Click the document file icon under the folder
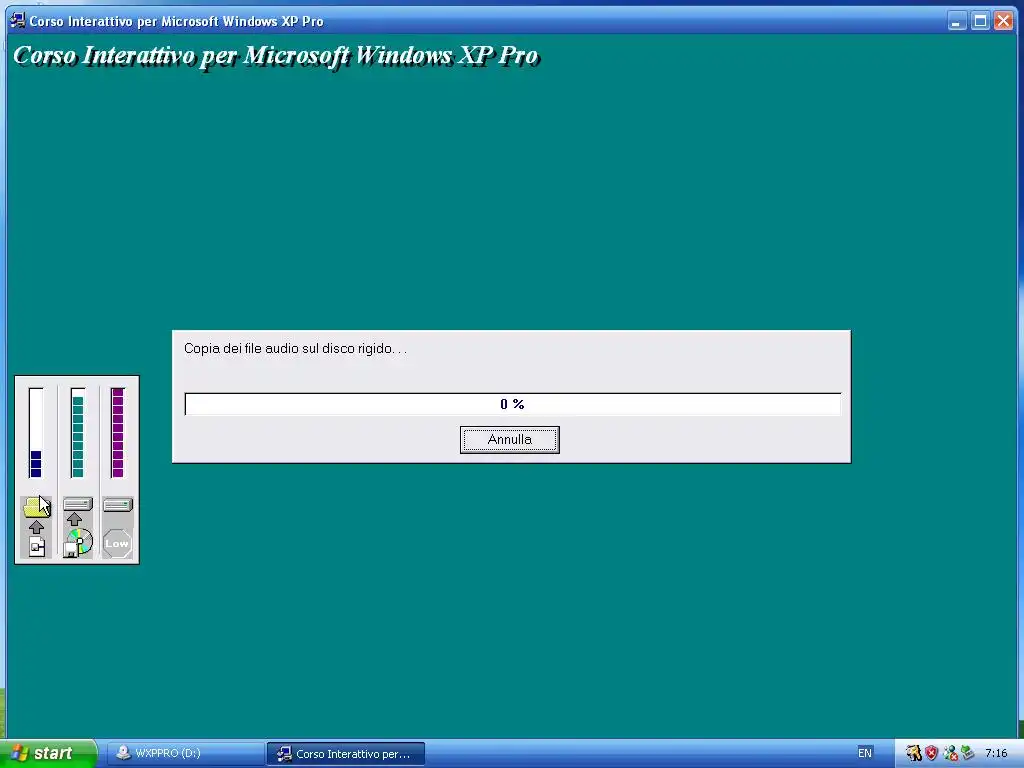Viewport: 1024px width, 768px height. [37, 547]
